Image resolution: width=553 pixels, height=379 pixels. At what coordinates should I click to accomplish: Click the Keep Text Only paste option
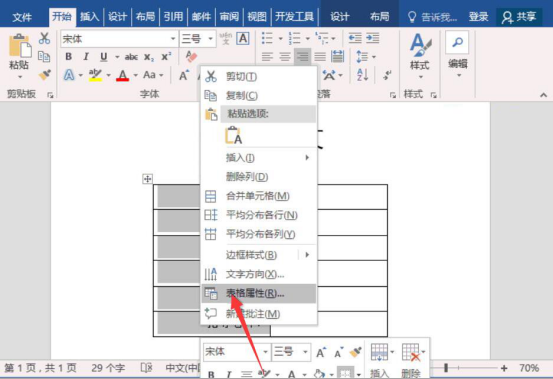233,135
